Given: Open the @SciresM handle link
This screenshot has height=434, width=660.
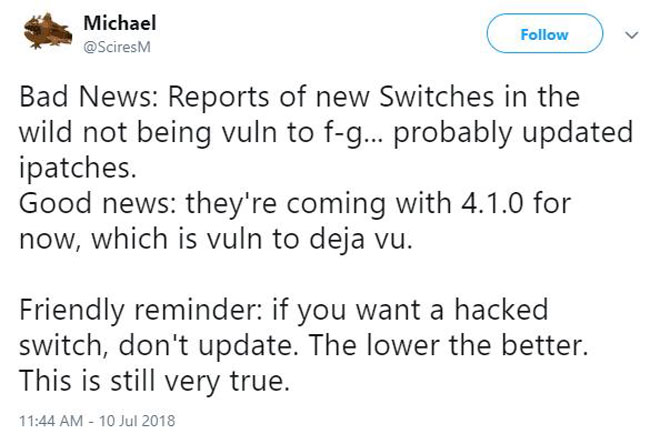Looking at the screenshot, I should pos(117,47).
